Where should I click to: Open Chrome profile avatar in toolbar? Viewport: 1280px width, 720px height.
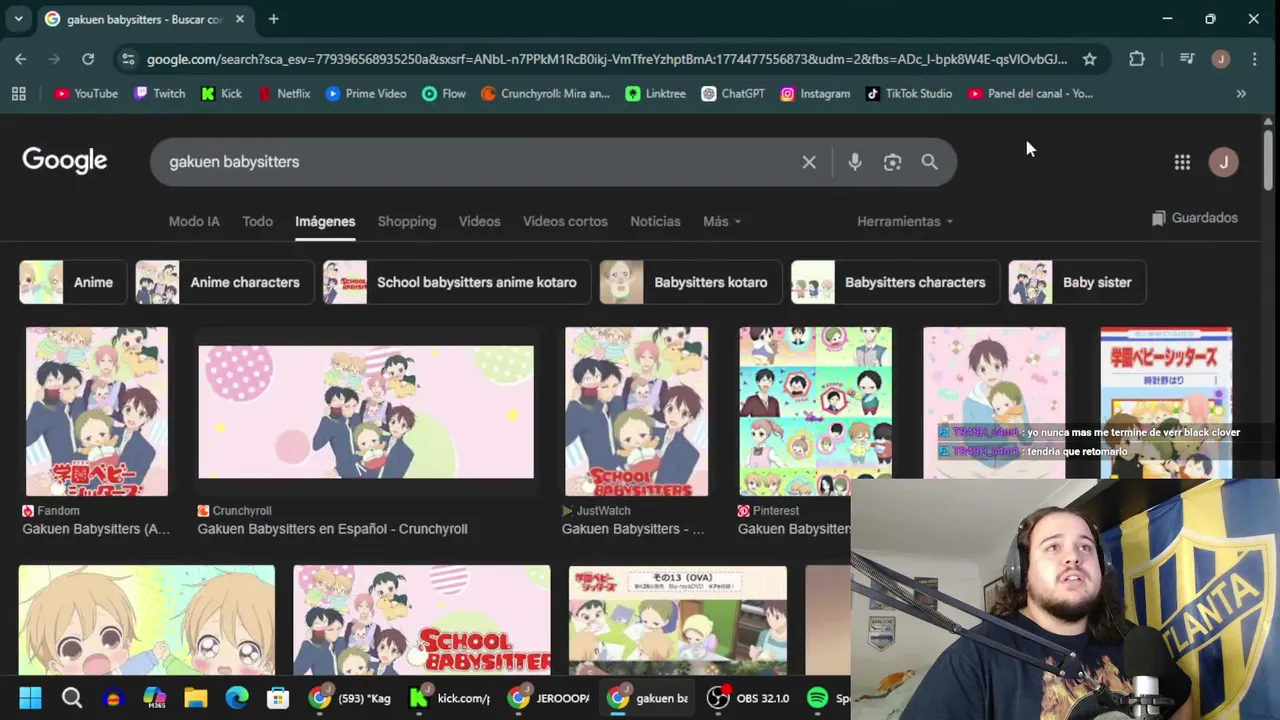[x=1220, y=59]
